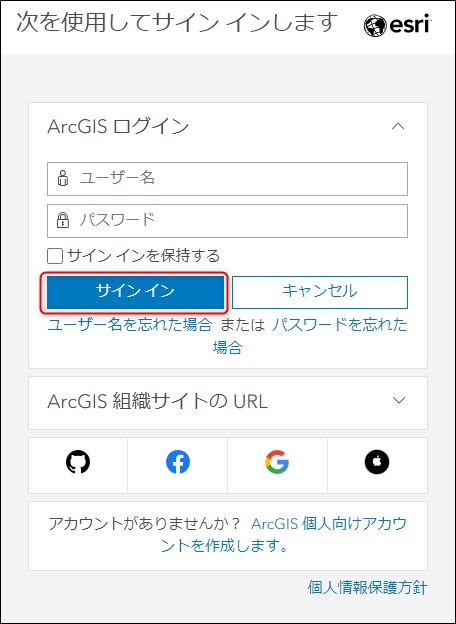Open the 個人情報保護方針 link
The image size is (456, 624).
367,587
